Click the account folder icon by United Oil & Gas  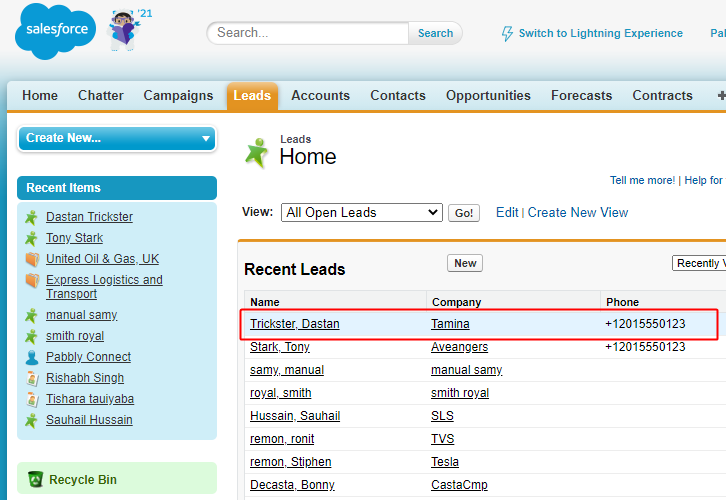click(x=32, y=259)
